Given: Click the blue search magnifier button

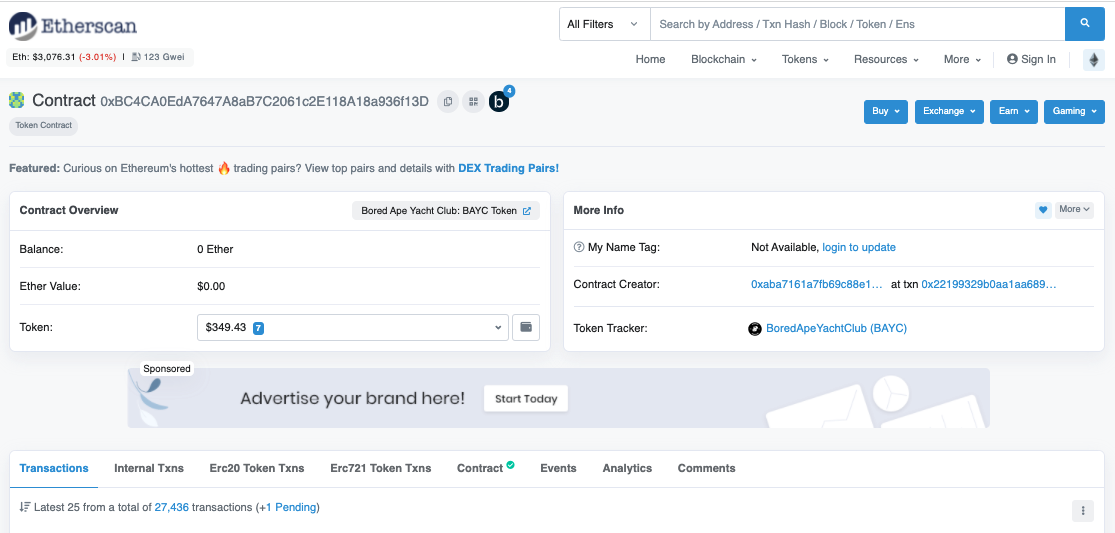Looking at the screenshot, I should (1084, 24).
